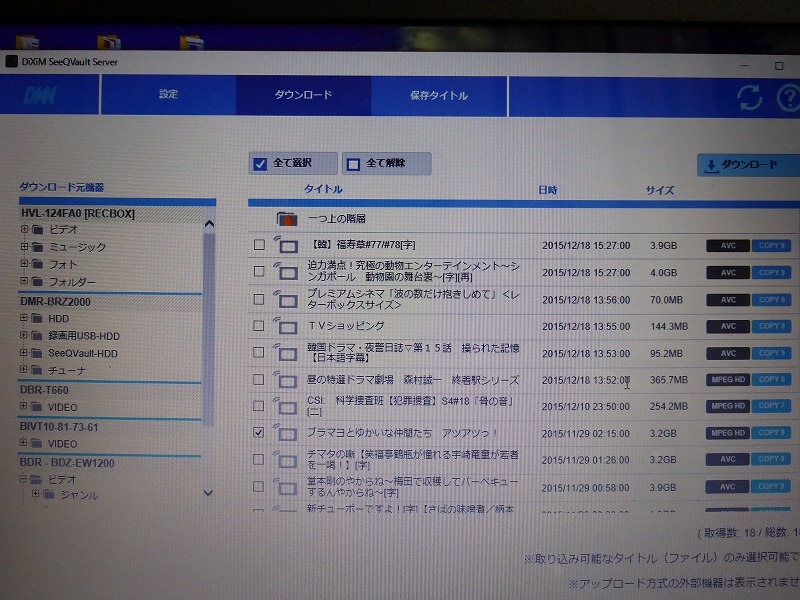Open the third desktop folder icon behind the window
Screen dimensions: 800x600
point(192,42)
